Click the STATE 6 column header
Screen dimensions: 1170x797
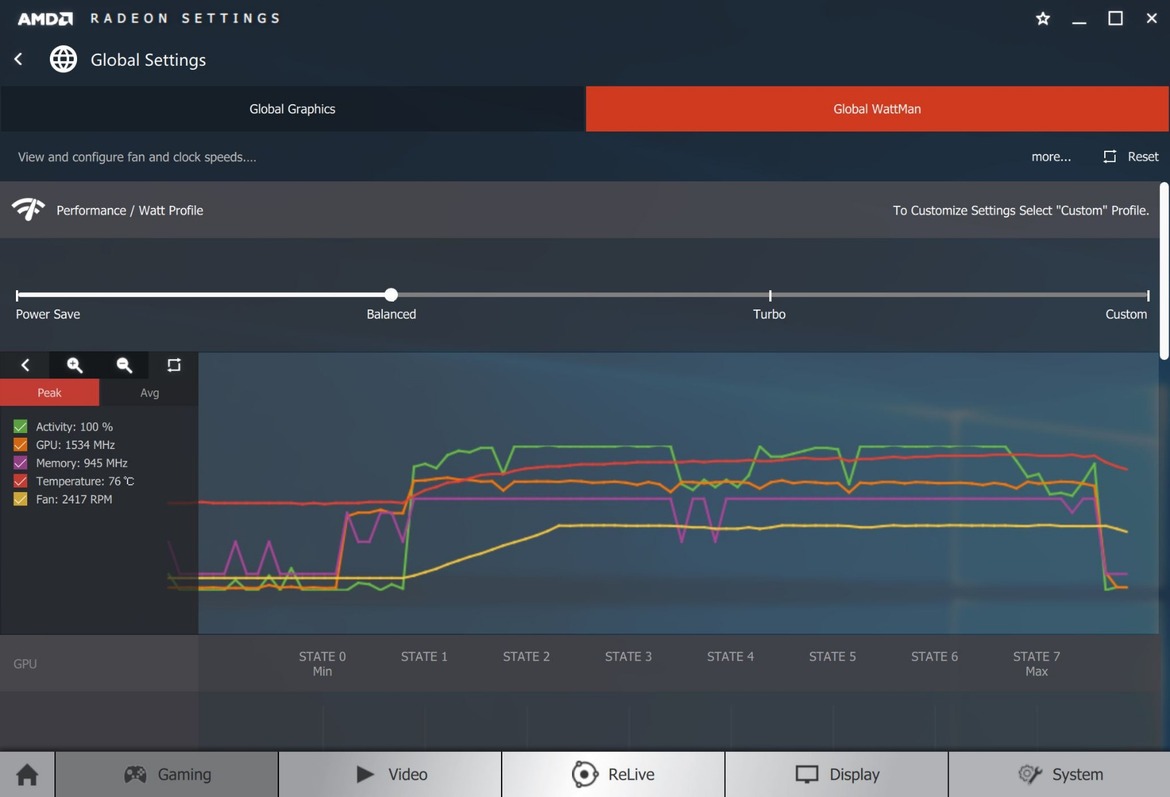tap(934, 657)
